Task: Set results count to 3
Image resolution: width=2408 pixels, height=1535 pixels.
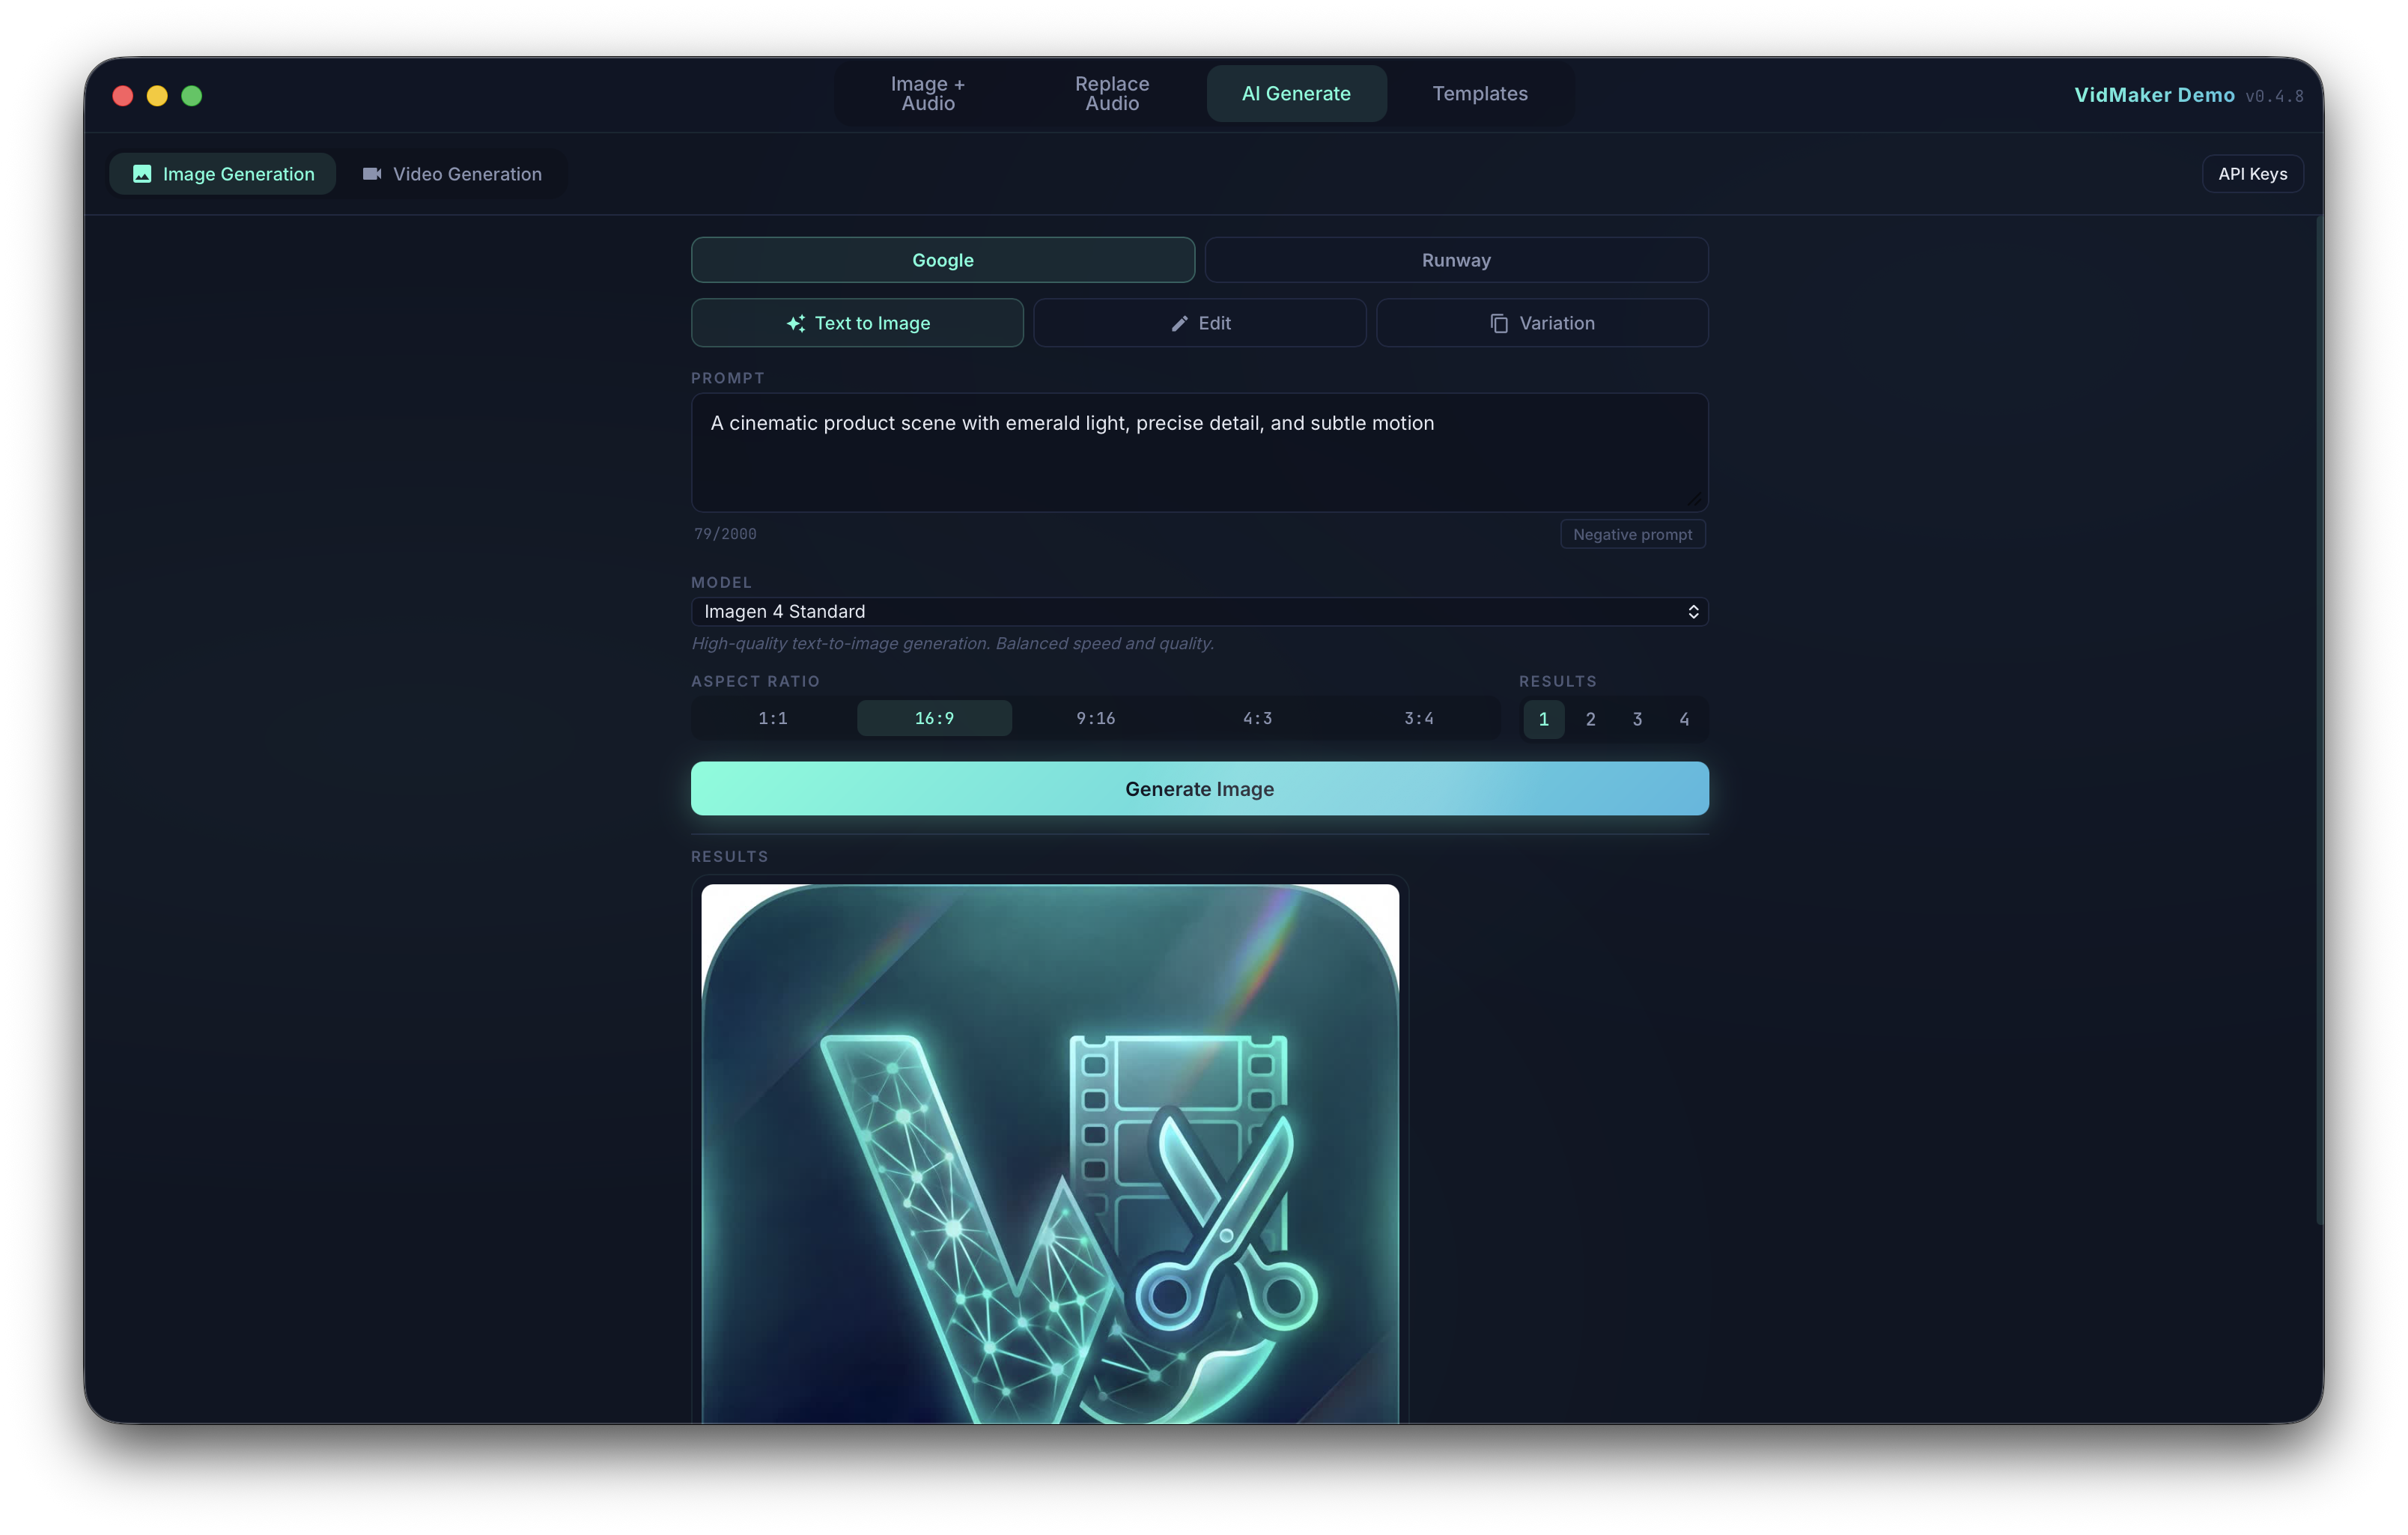Action: (1637, 719)
